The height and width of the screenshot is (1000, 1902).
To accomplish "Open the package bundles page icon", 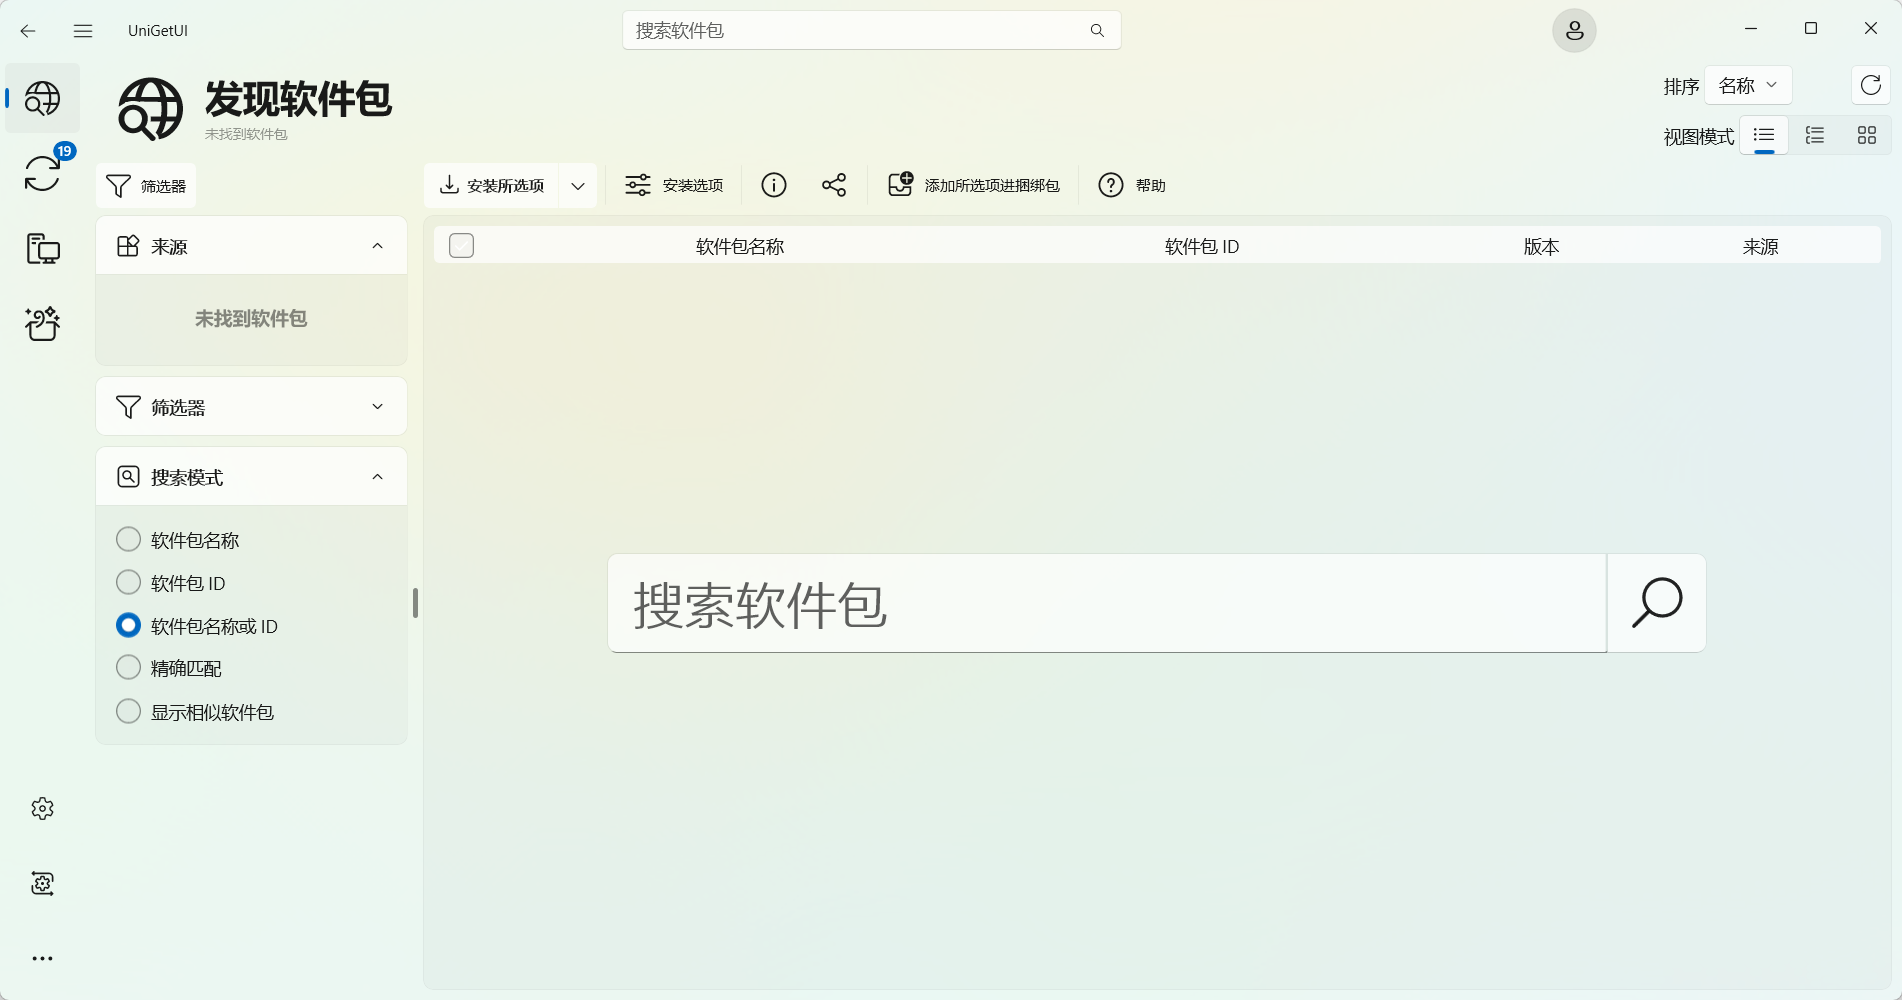I will tap(43, 323).
